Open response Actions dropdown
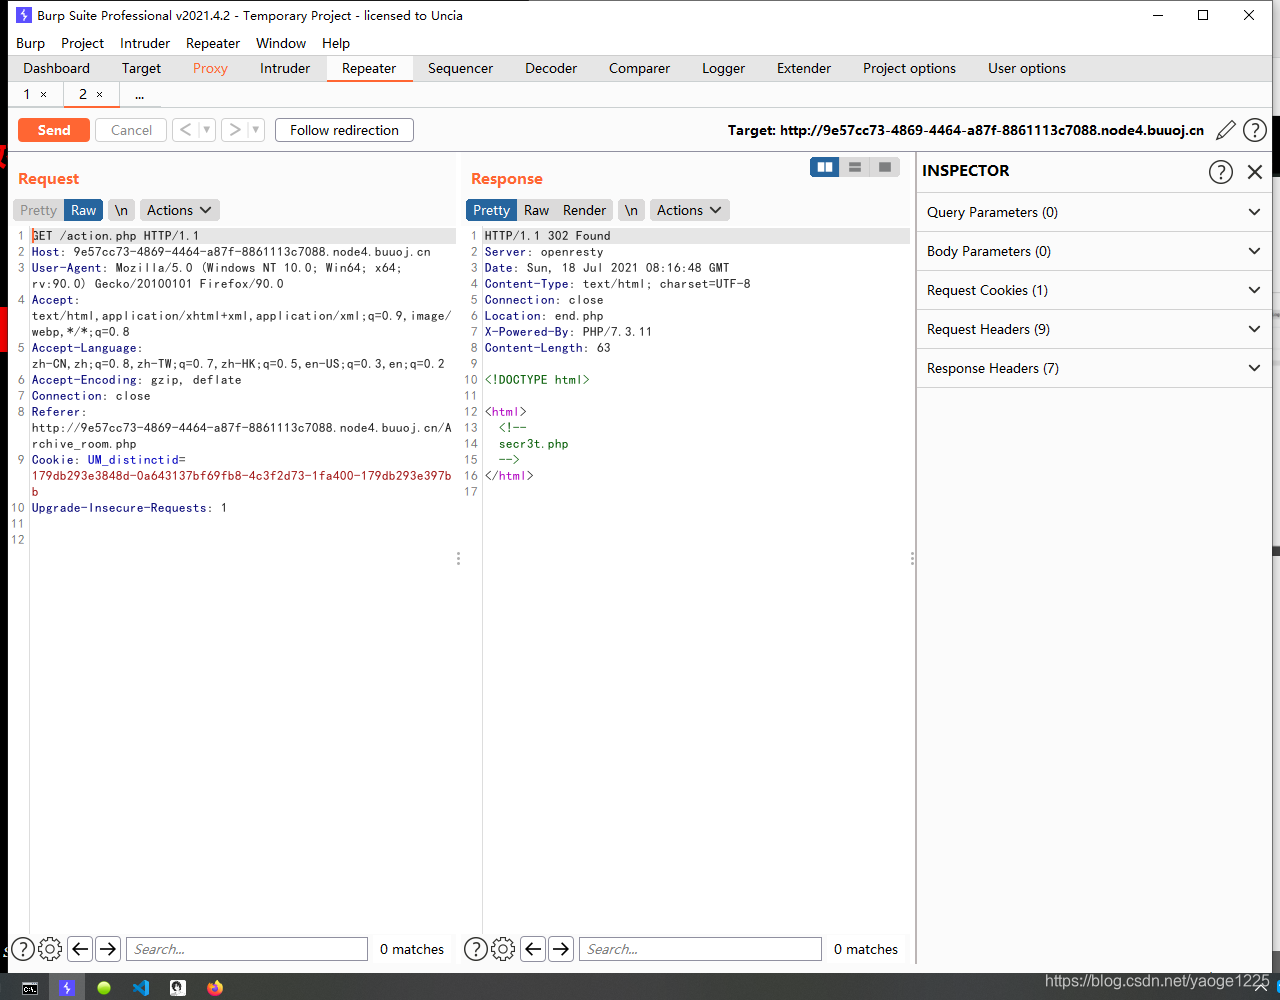This screenshot has height=1000, width=1280. (x=689, y=210)
